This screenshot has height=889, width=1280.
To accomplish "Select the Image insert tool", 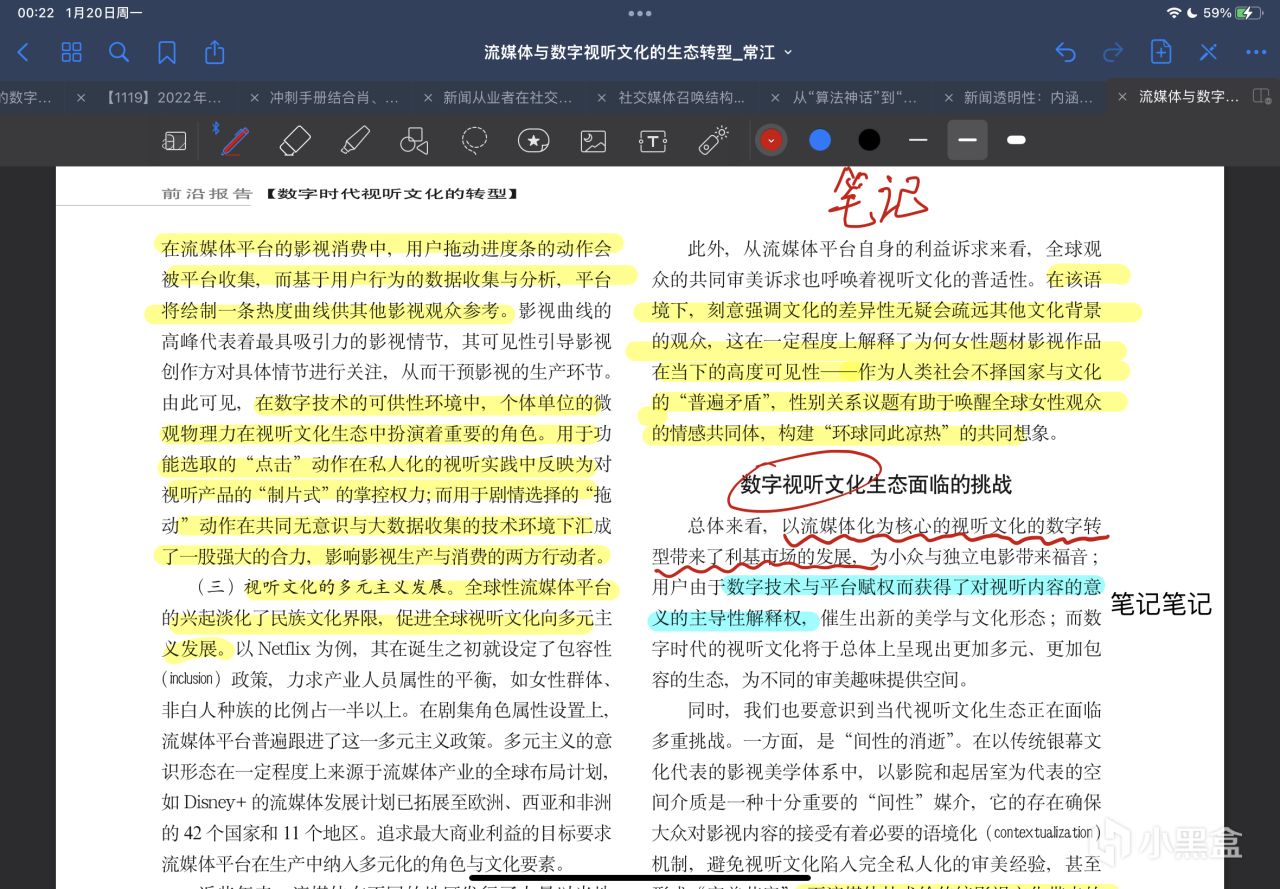I will 593,141.
